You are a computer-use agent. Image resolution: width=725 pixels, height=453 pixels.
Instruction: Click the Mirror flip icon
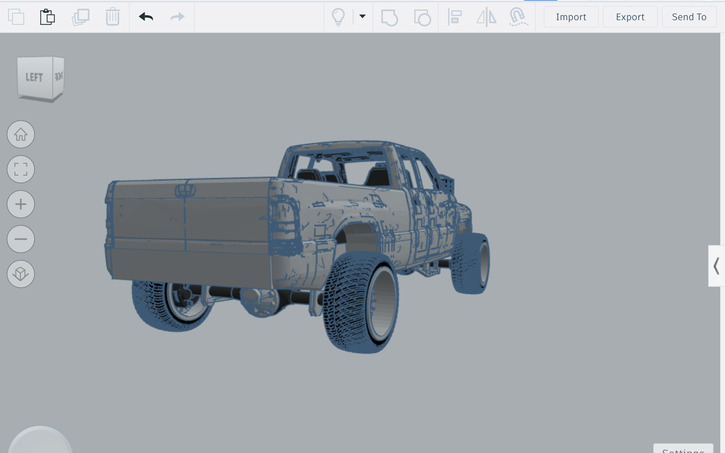pos(486,17)
